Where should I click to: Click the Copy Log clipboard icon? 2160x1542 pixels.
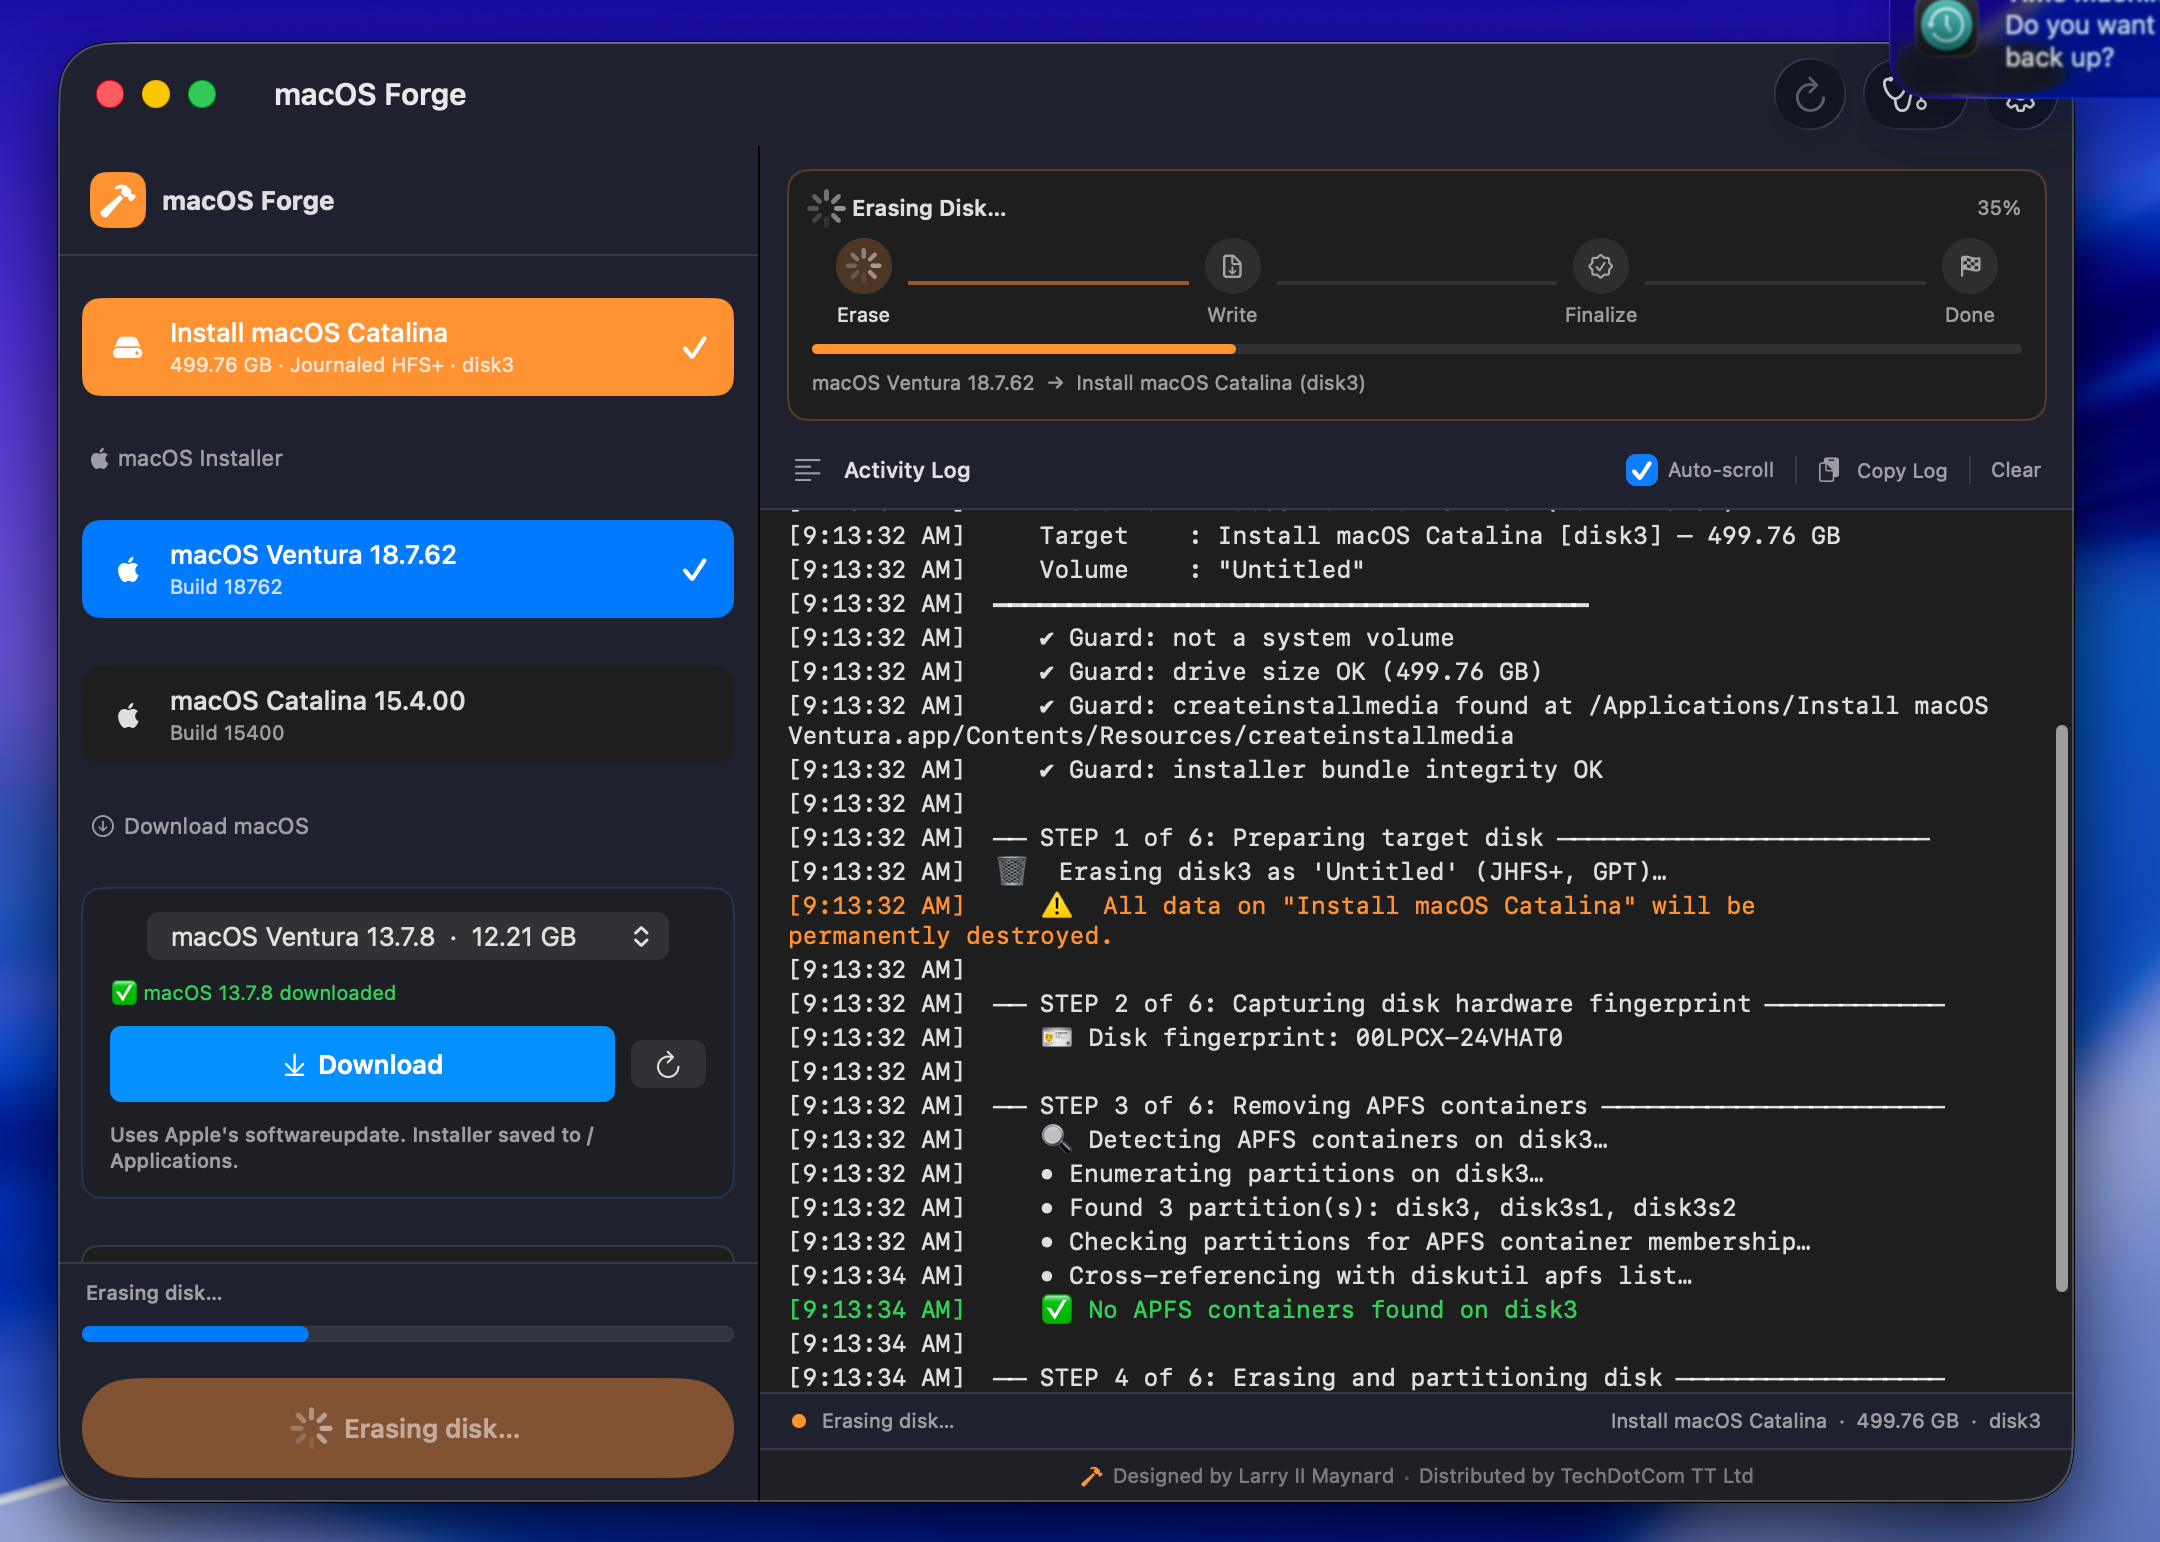1828,470
